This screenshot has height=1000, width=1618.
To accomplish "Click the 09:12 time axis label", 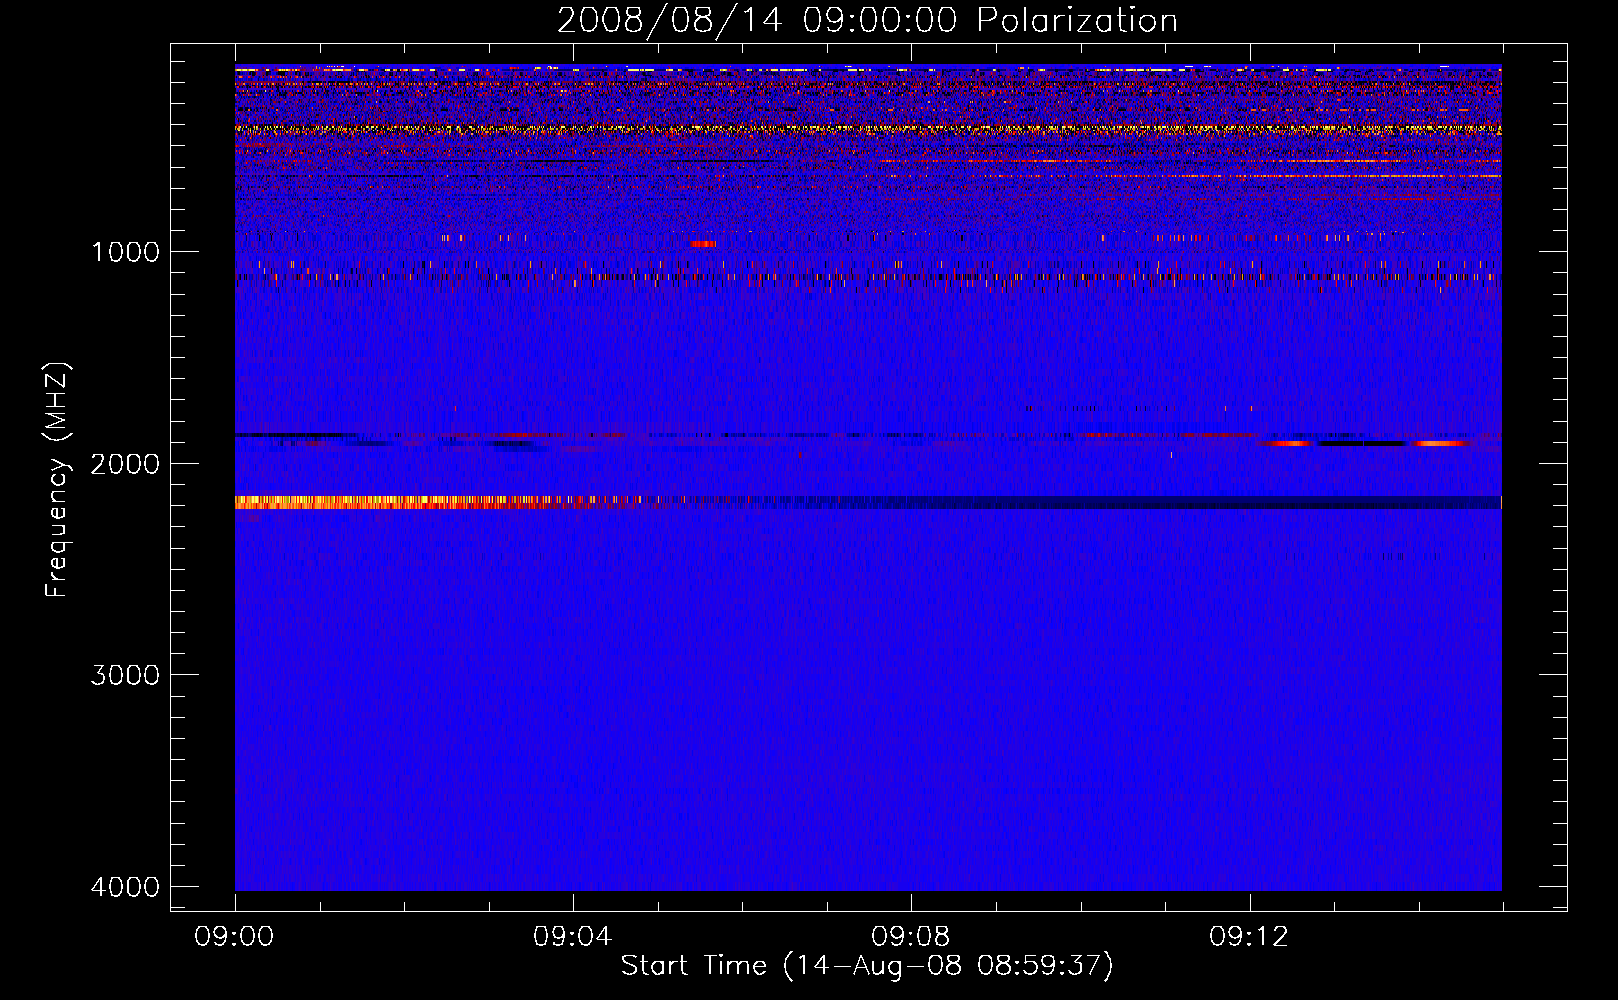I will pyautogui.click(x=1248, y=937).
